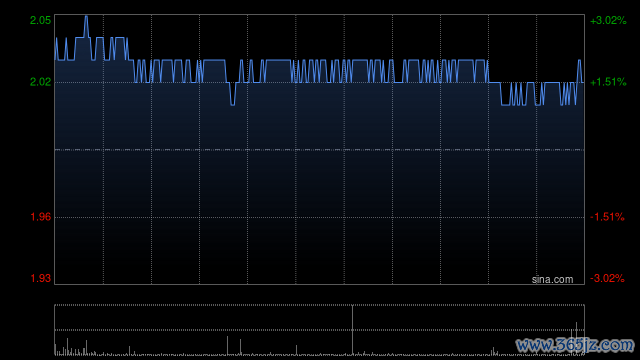This screenshot has width=640, height=360.
Task: Click the dotted midline in the volume panel
Action: click(319, 330)
